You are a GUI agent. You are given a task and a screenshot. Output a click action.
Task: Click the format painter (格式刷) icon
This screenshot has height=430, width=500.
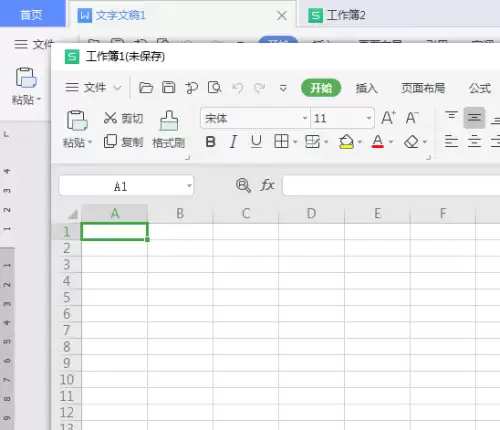169,121
